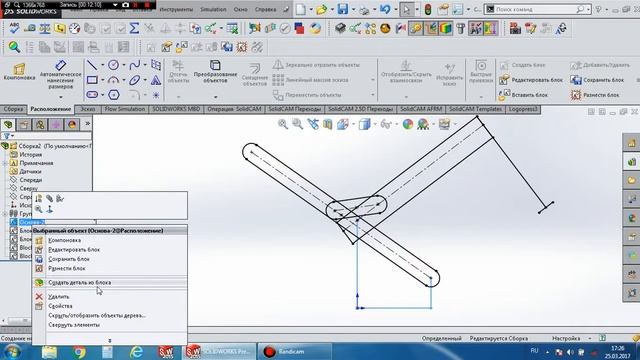Click the Save icon in top toolbar

(x=342, y=9)
